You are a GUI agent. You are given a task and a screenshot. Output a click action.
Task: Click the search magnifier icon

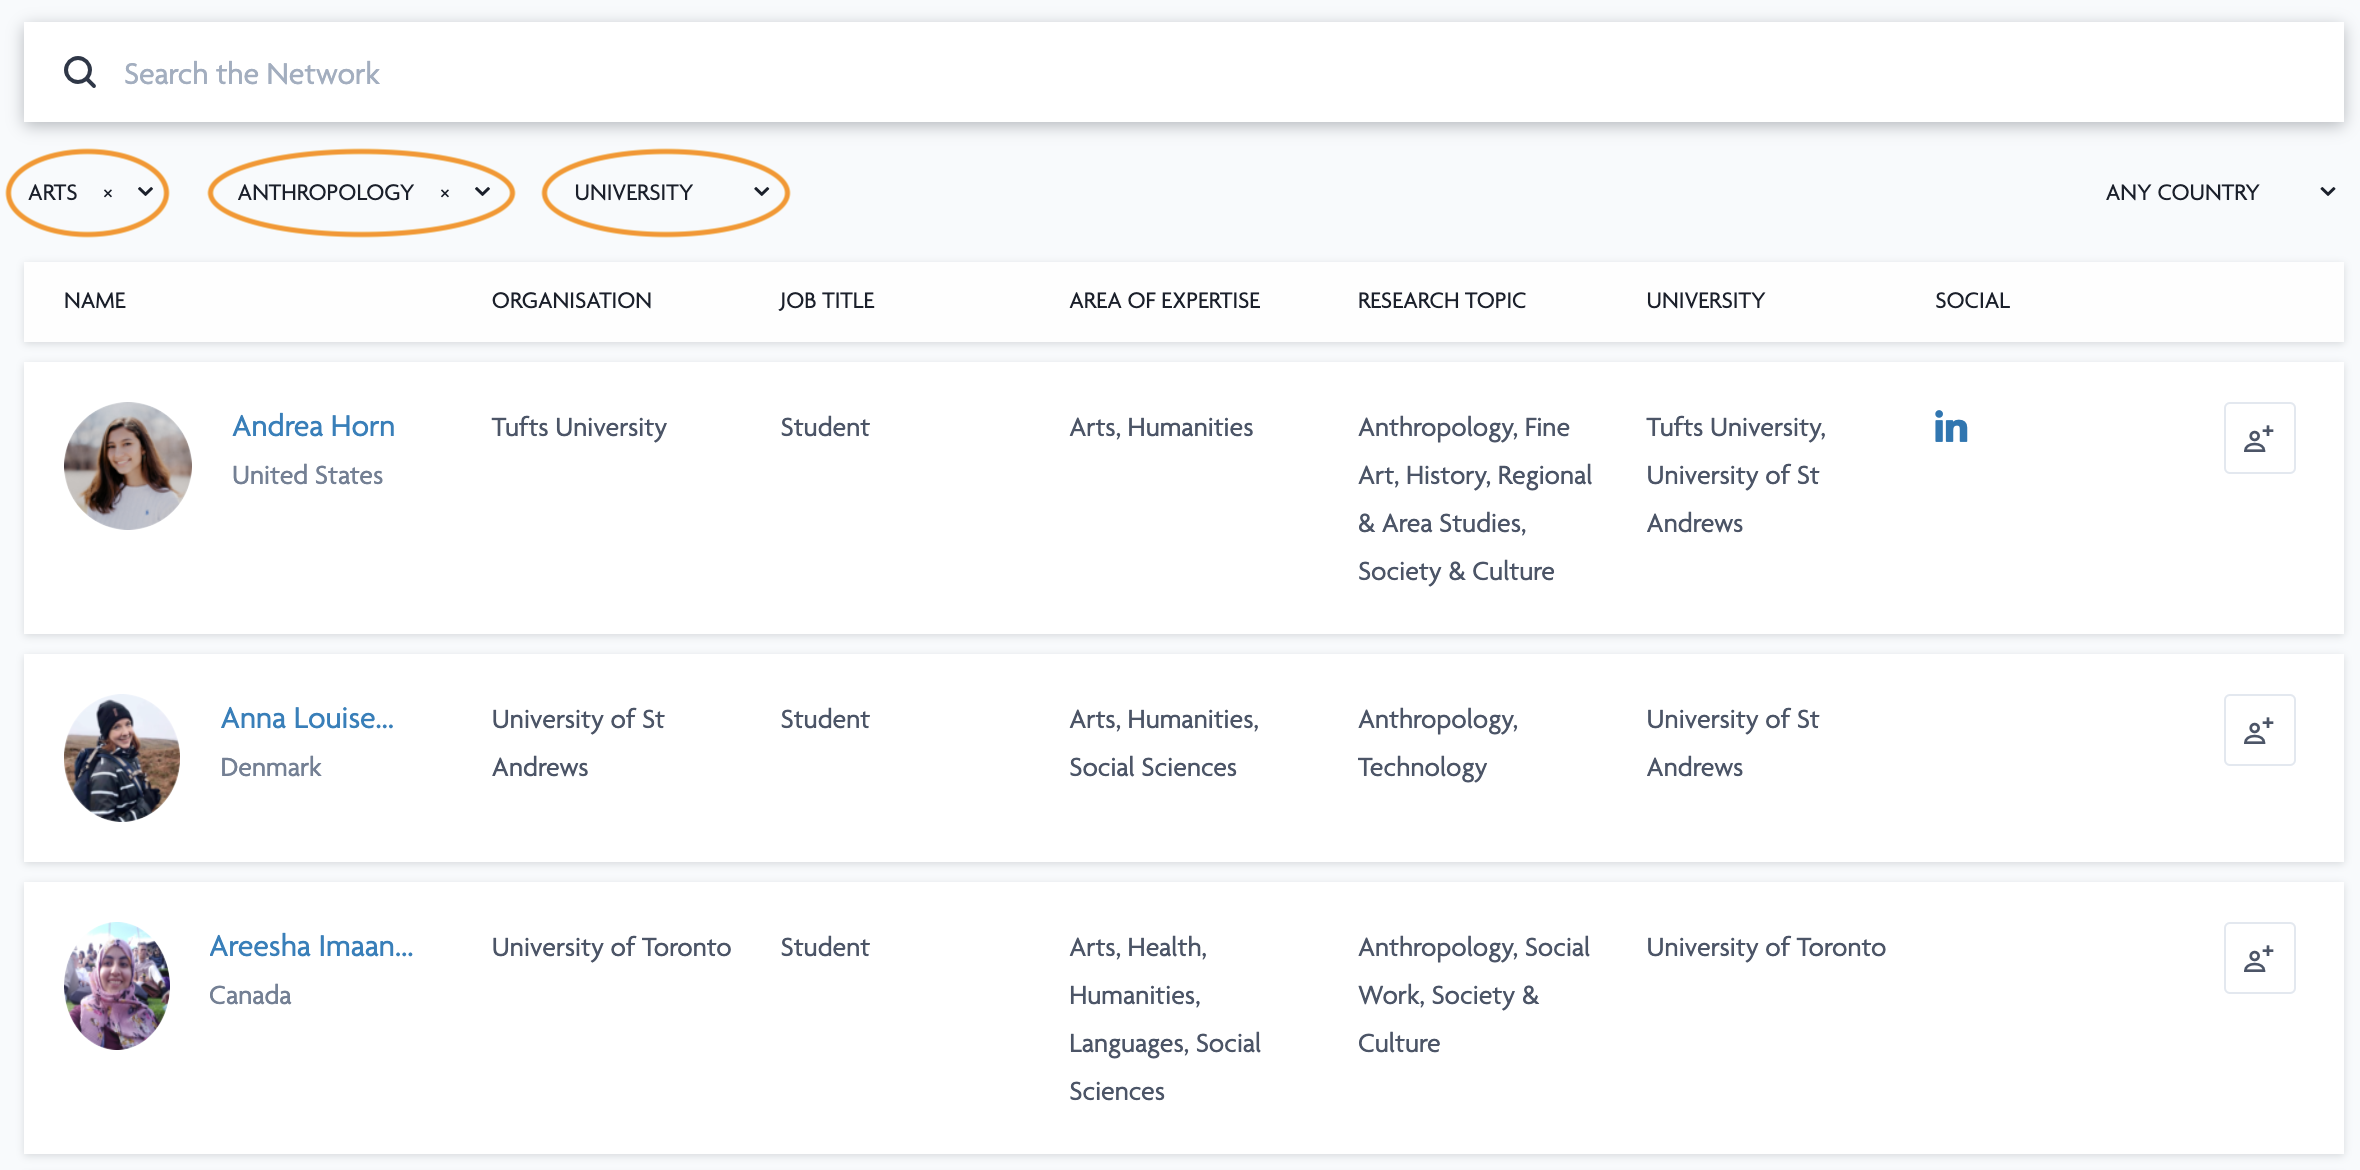(x=80, y=73)
